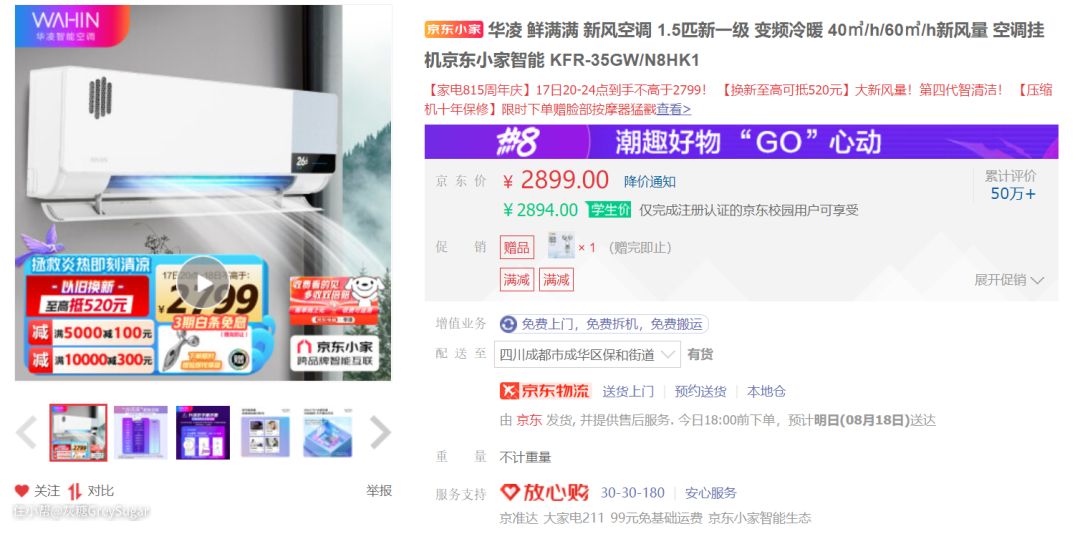Click the 放心购 heart badge
The image size is (1080, 534).
pos(545,493)
